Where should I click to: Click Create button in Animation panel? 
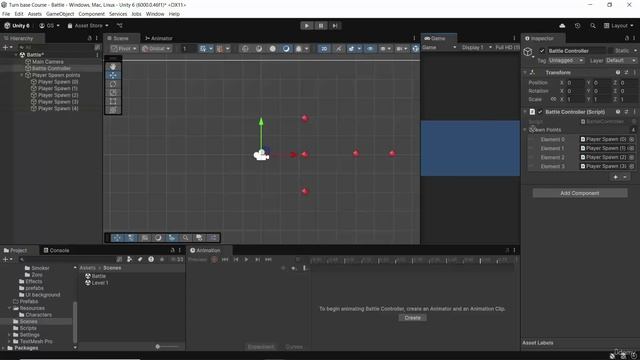[412, 318]
